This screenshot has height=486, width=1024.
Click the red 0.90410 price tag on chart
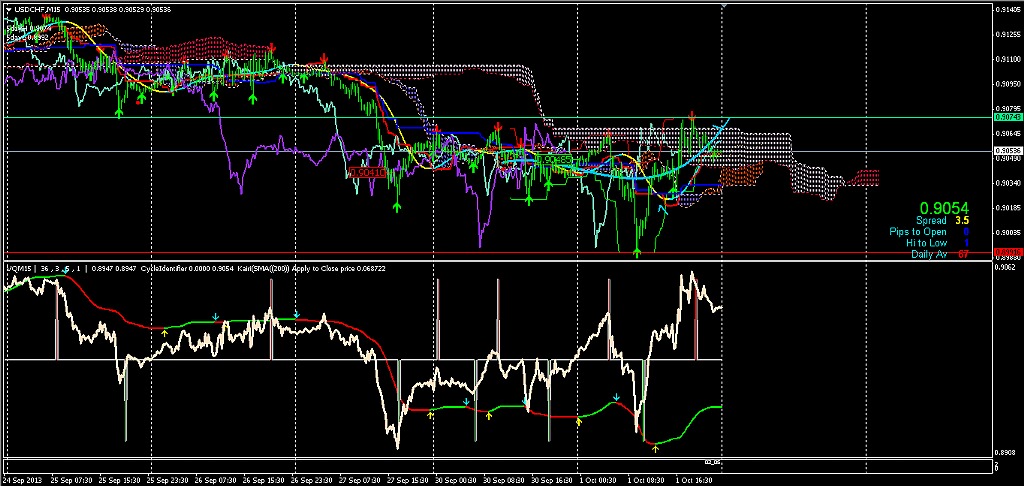point(367,172)
